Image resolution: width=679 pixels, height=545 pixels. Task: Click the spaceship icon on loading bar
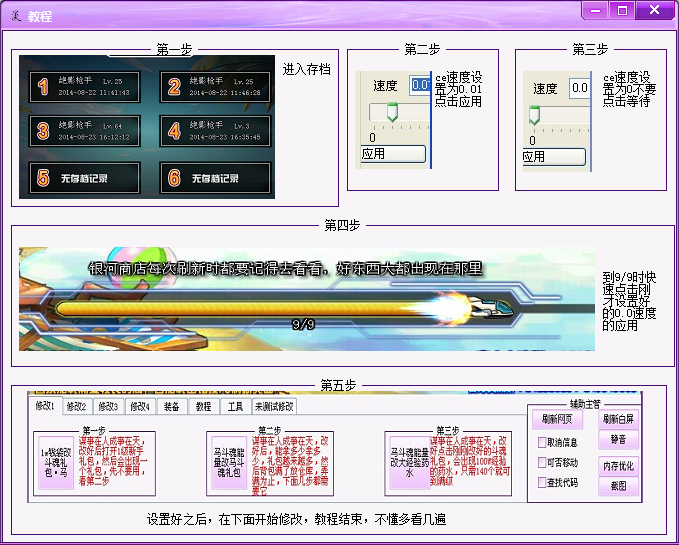[x=491, y=307]
